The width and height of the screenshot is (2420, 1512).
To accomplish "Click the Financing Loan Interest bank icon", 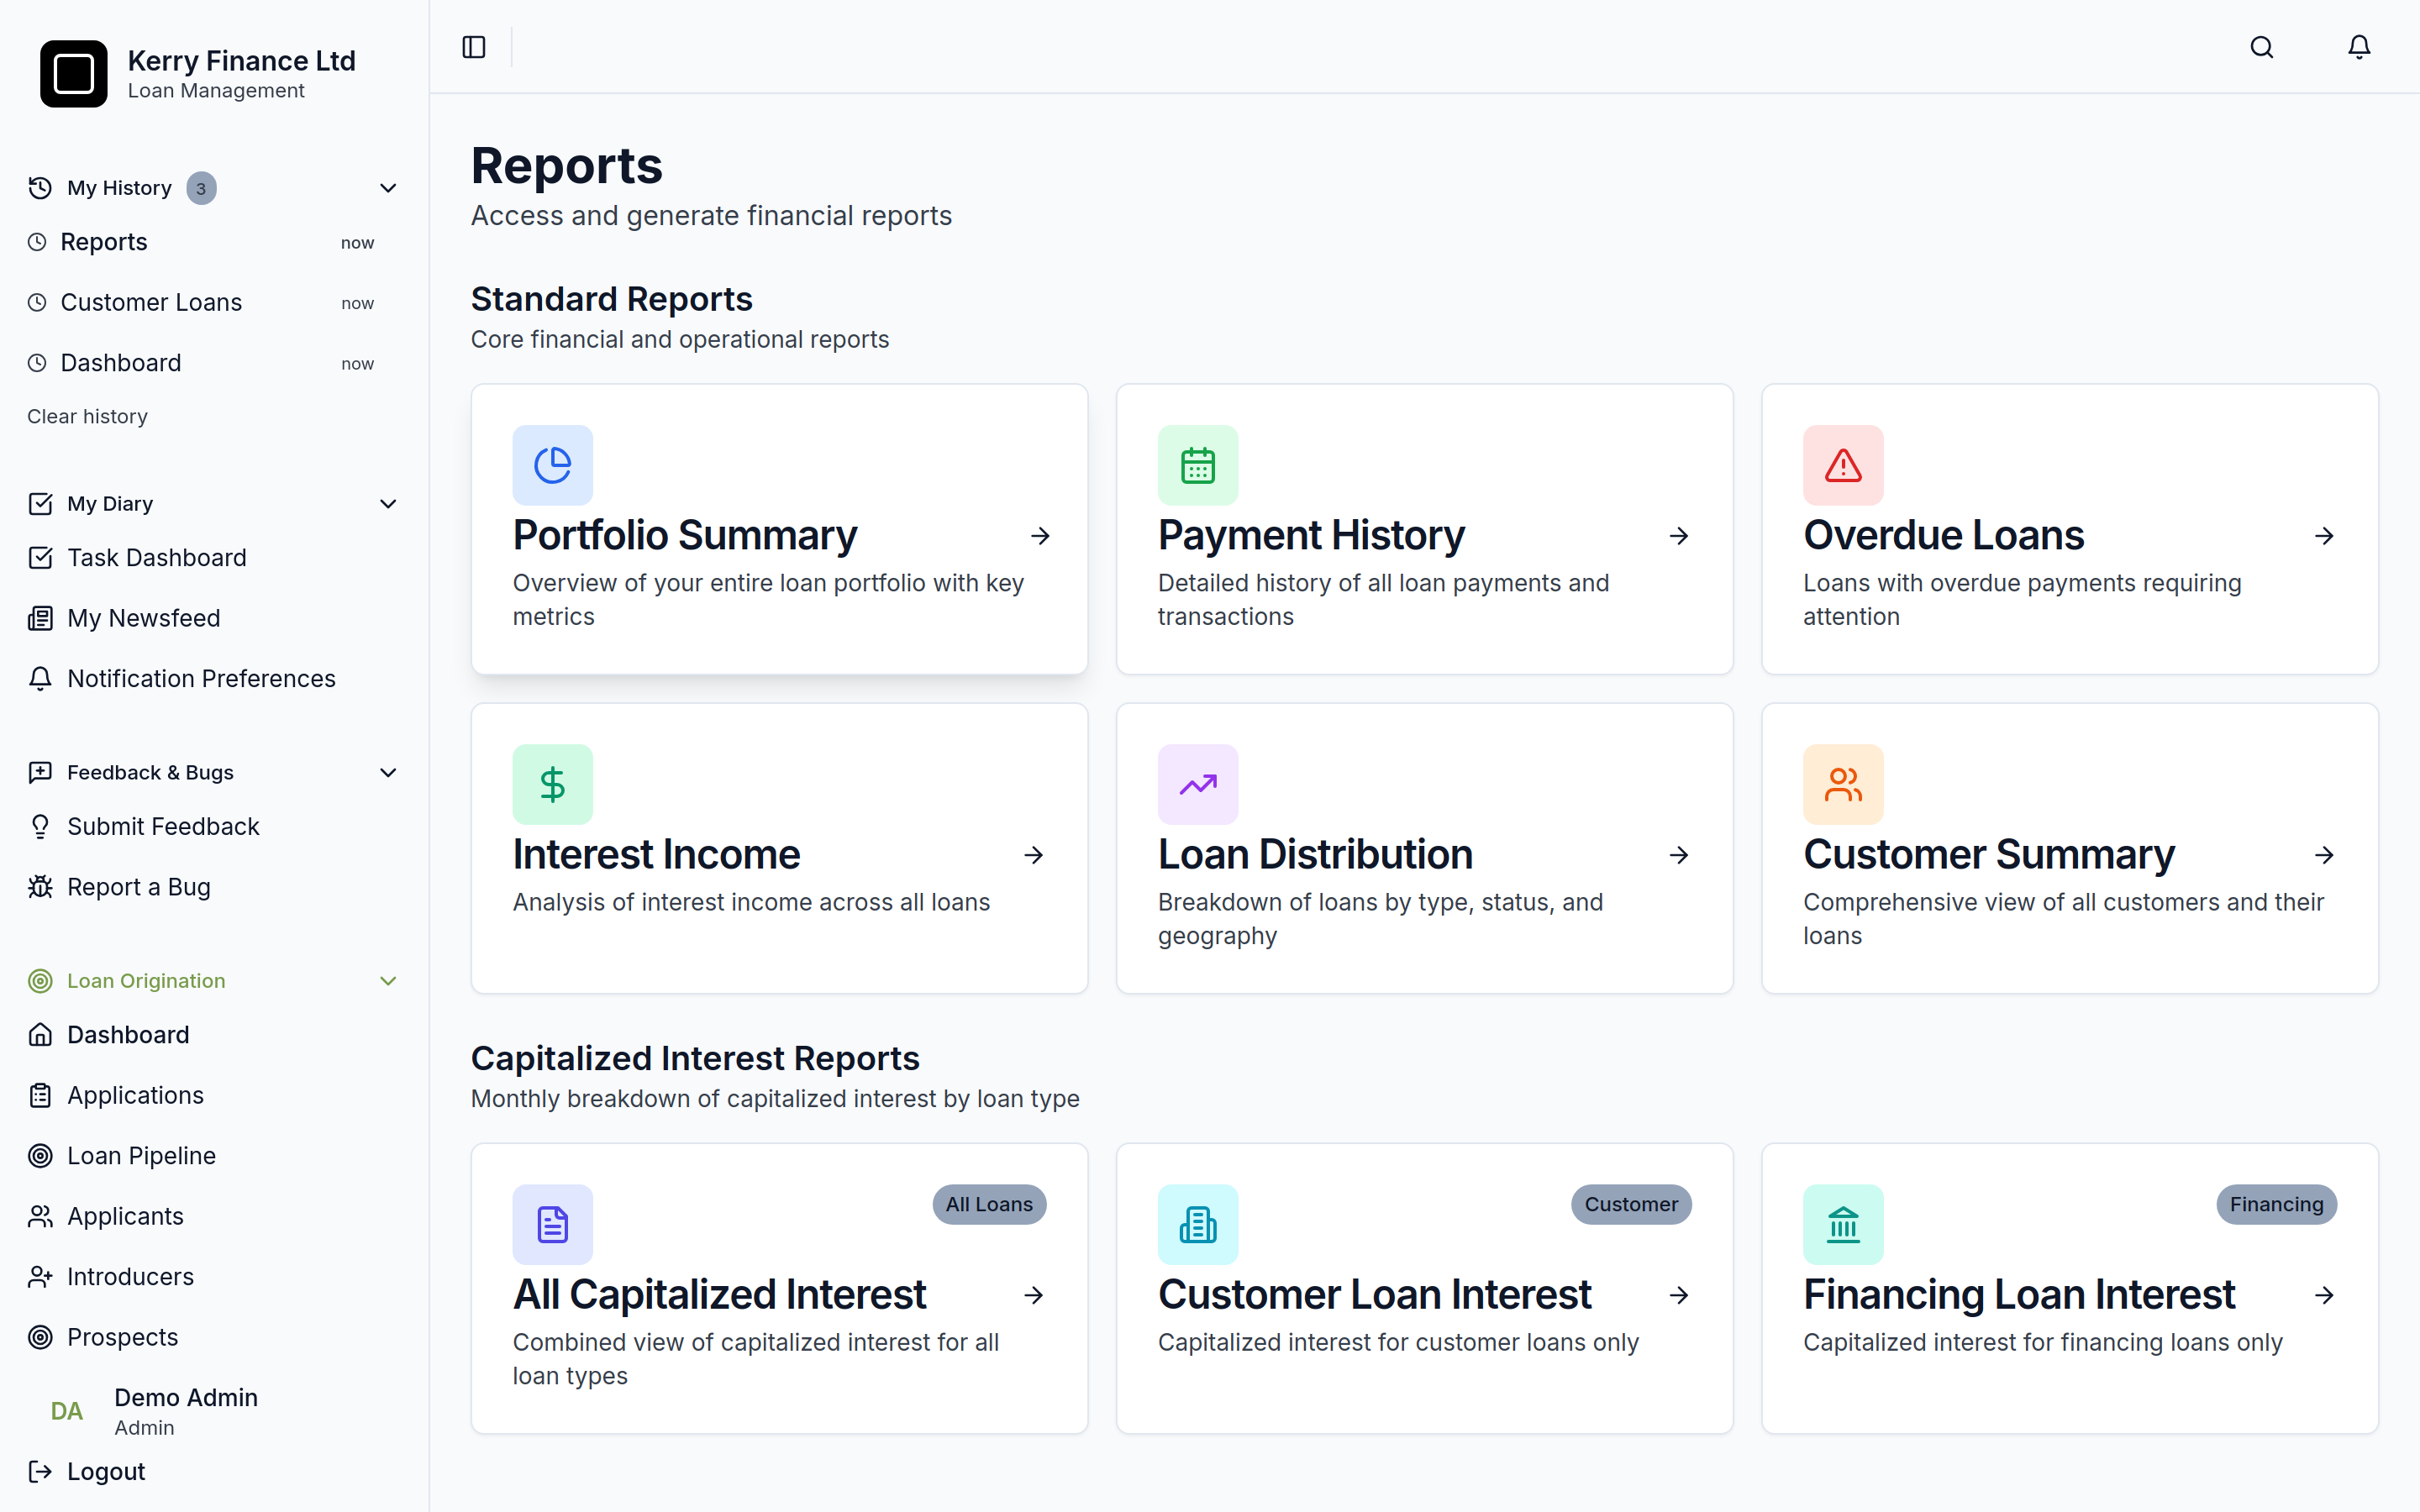I will tap(1843, 1224).
